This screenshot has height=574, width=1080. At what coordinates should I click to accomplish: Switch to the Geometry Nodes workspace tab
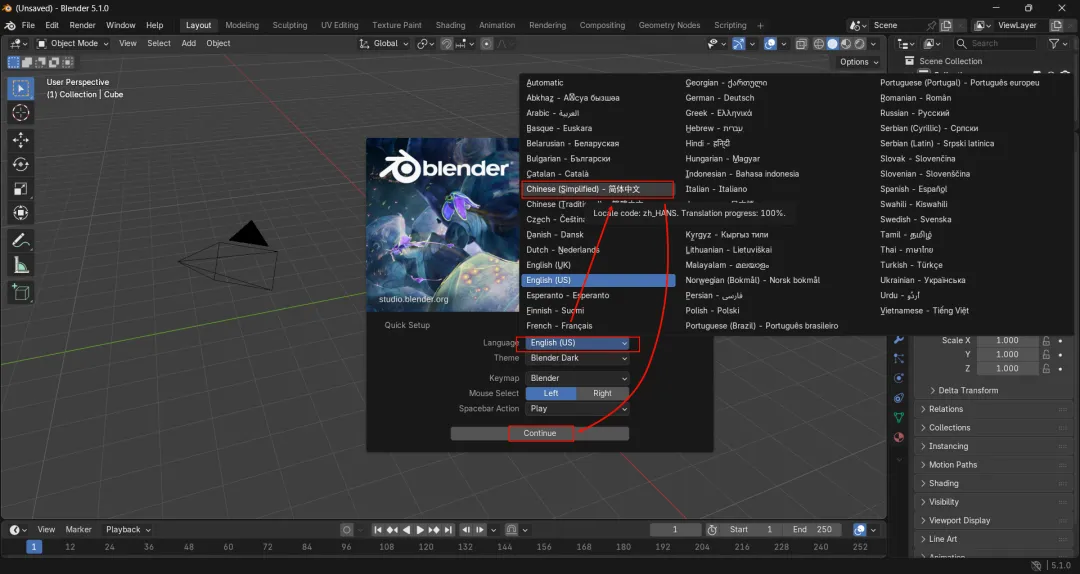click(x=669, y=25)
